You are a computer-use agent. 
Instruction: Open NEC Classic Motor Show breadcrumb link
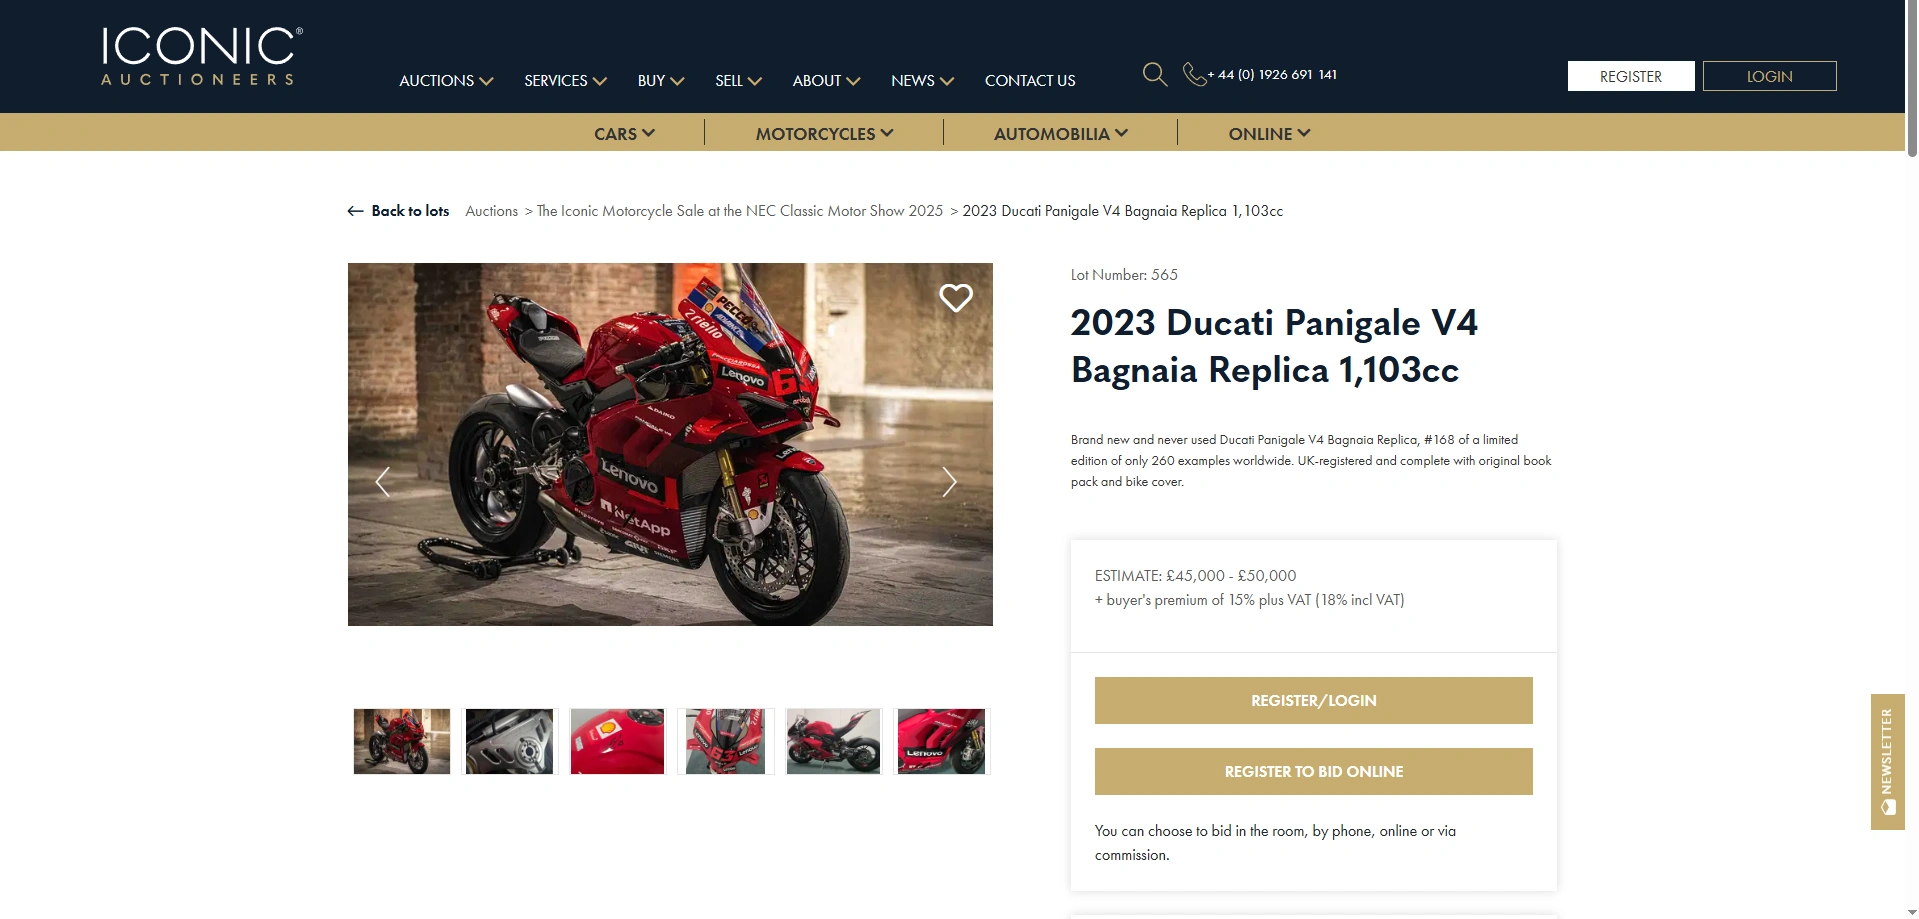740,211
